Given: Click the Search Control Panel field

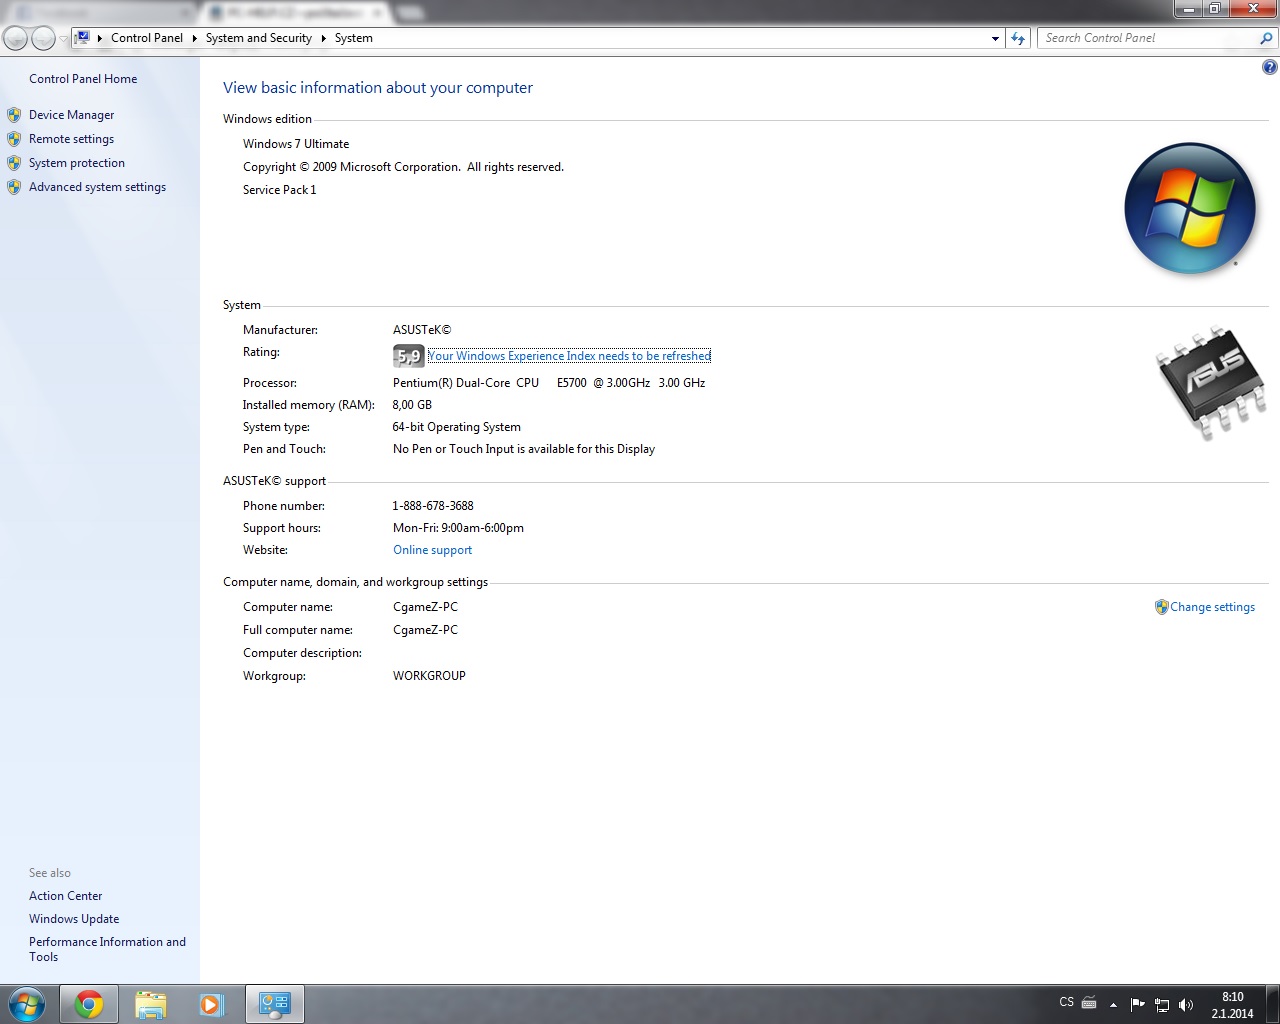Looking at the screenshot, I should click(1148, 38).
